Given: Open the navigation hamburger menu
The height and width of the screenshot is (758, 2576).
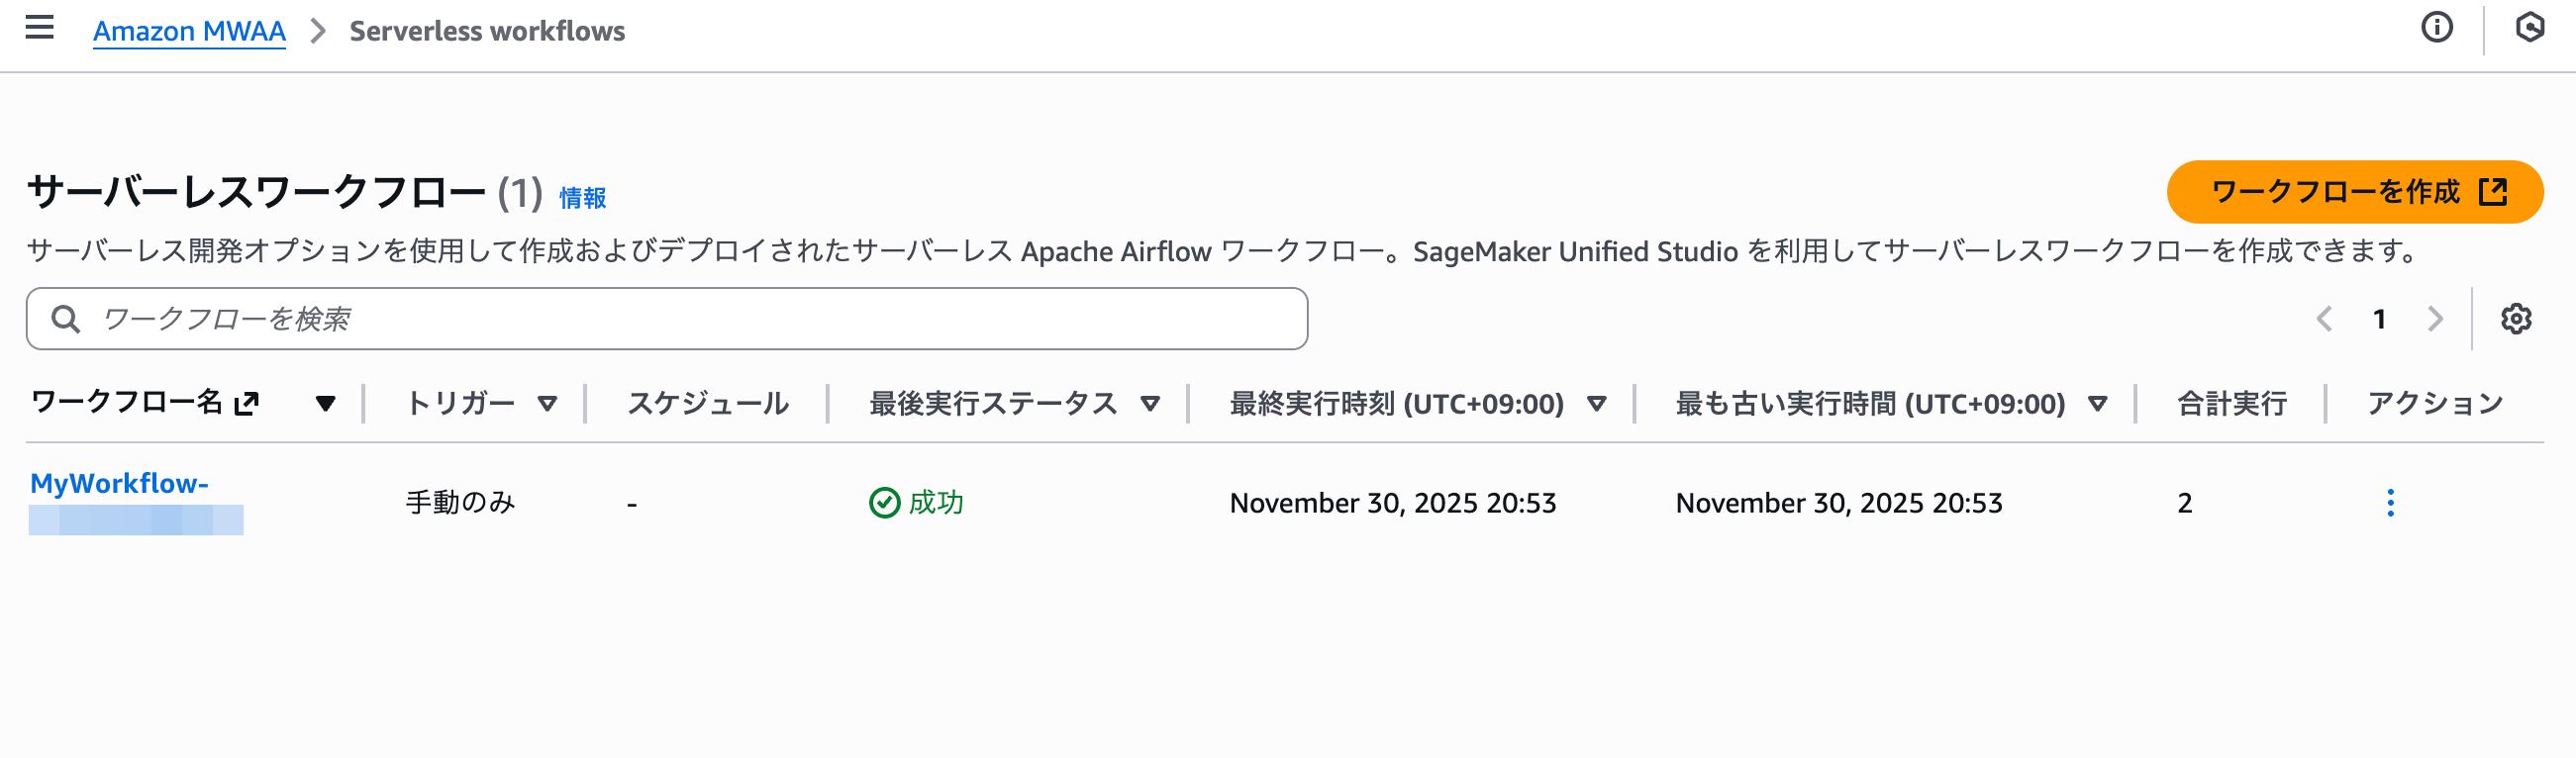Looking at the screenshot, I should (39, 28).
